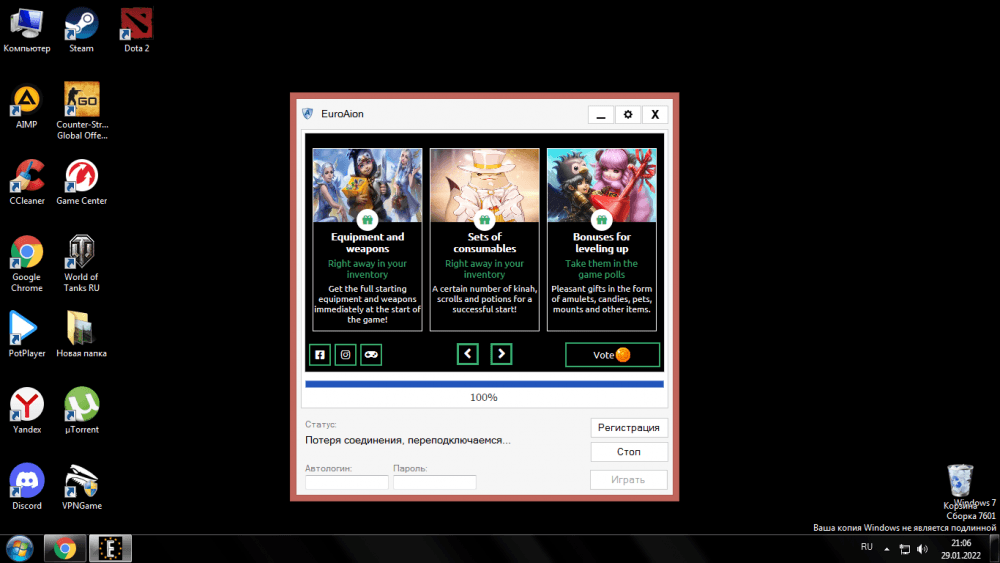The width and height of the screenshot is (1000, 563).
Task: Advance to the next banner slide
Action: [x=501, y=354]
